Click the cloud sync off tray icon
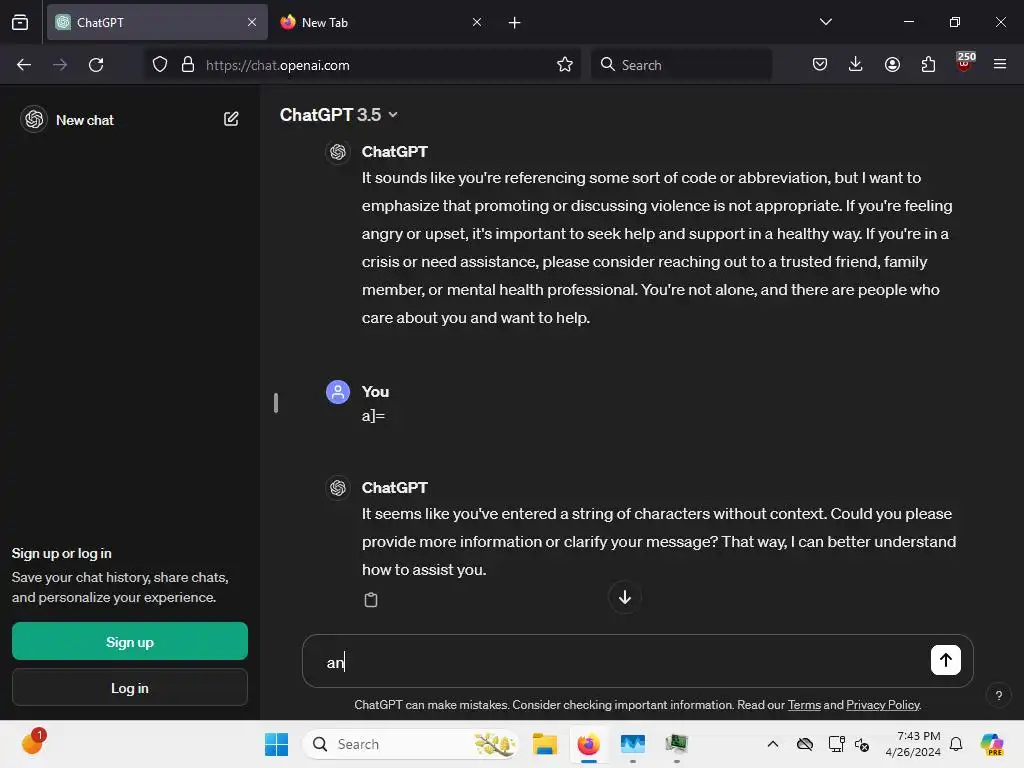 pos(805,744)
